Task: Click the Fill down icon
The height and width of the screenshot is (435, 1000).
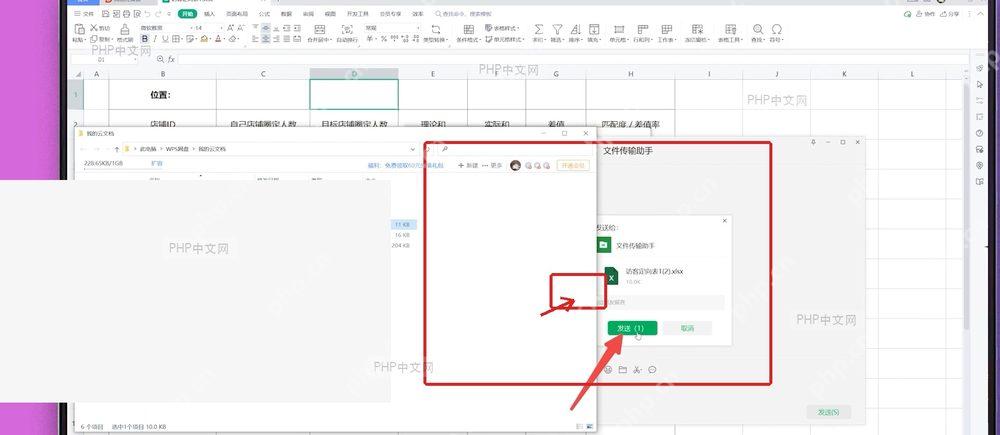Action: [594, 29]
